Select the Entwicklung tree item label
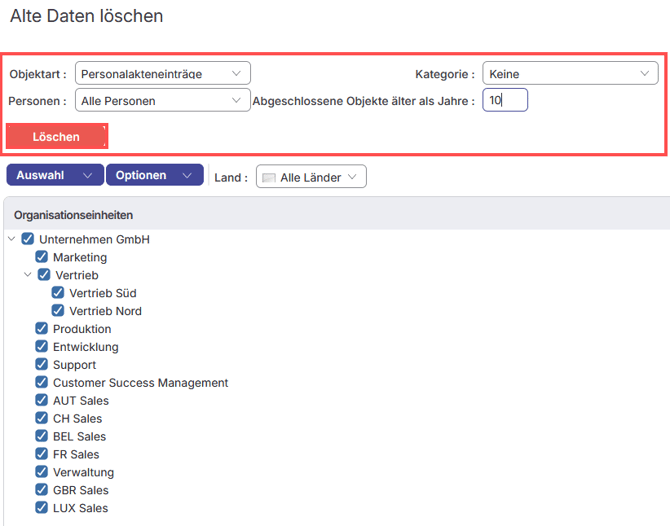This screenshot has width=670, height=526. click(85, 347)
